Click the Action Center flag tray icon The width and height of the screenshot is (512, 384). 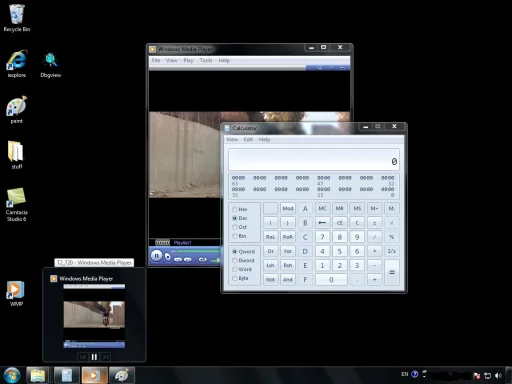click(x=477, y=376)
